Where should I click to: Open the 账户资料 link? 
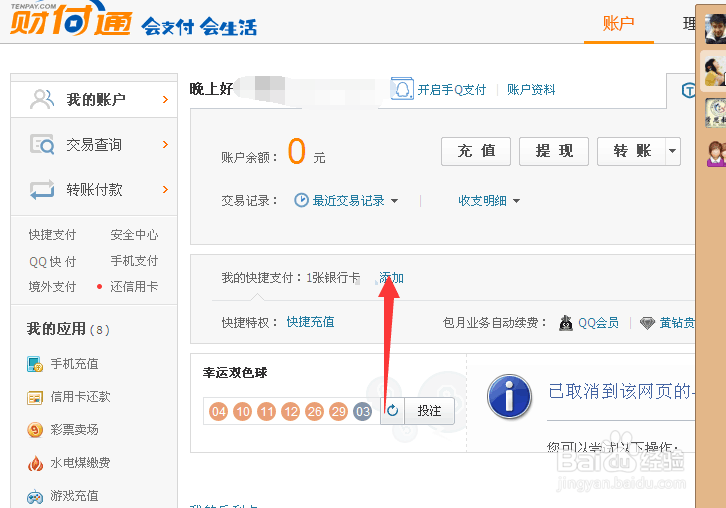click(x=531, y=89)
